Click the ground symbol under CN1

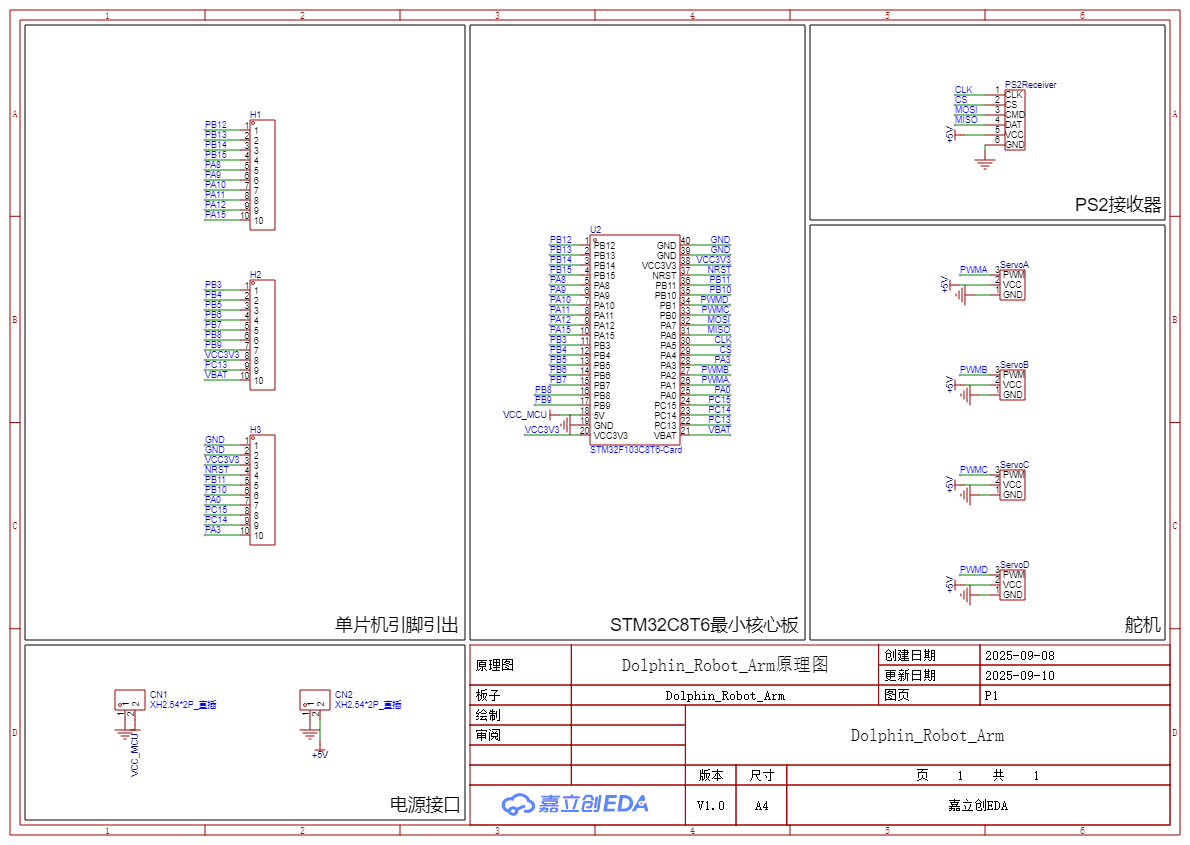(123, 734)
